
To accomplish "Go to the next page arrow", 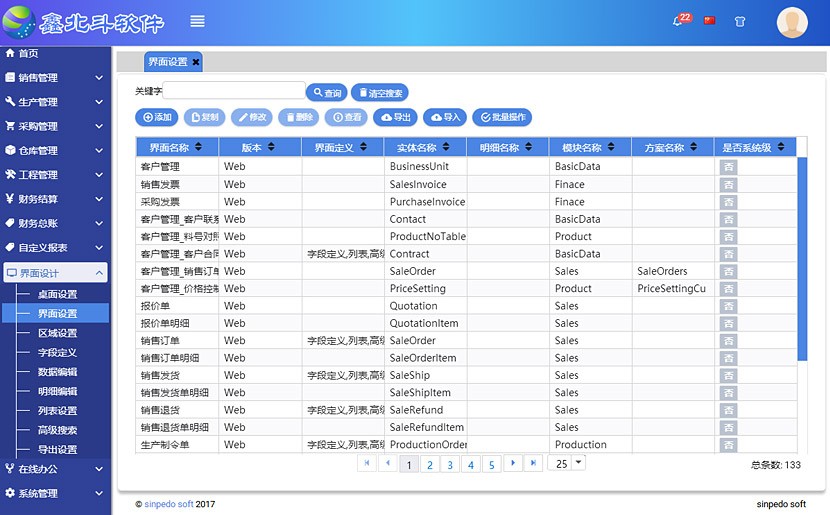I will coord(512,463).
